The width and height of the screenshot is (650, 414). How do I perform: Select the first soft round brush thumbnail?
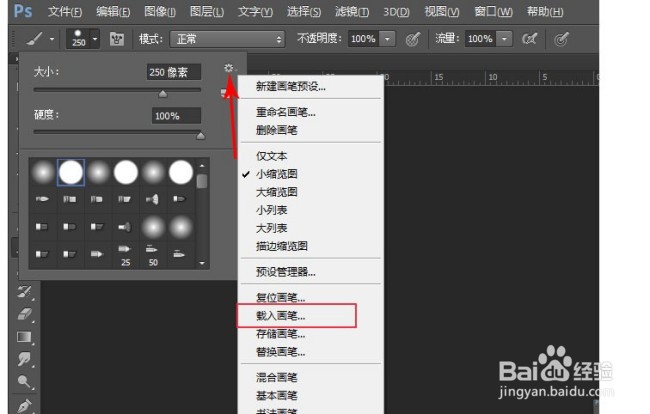click(x=43, y=172)
